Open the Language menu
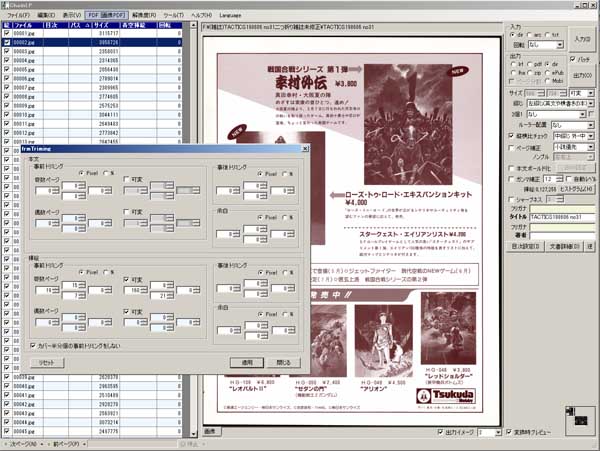This screenshot has height=451, width=600. (x=230, y=15)
